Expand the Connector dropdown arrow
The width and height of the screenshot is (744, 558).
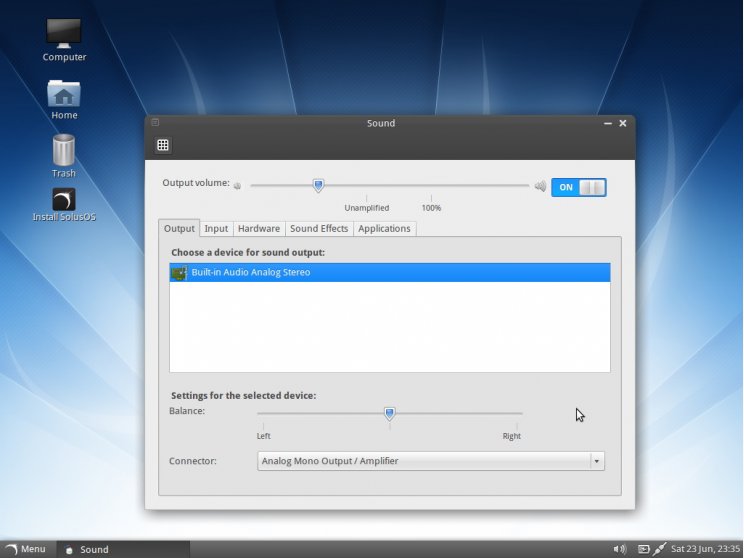click(x=597, y=461)
